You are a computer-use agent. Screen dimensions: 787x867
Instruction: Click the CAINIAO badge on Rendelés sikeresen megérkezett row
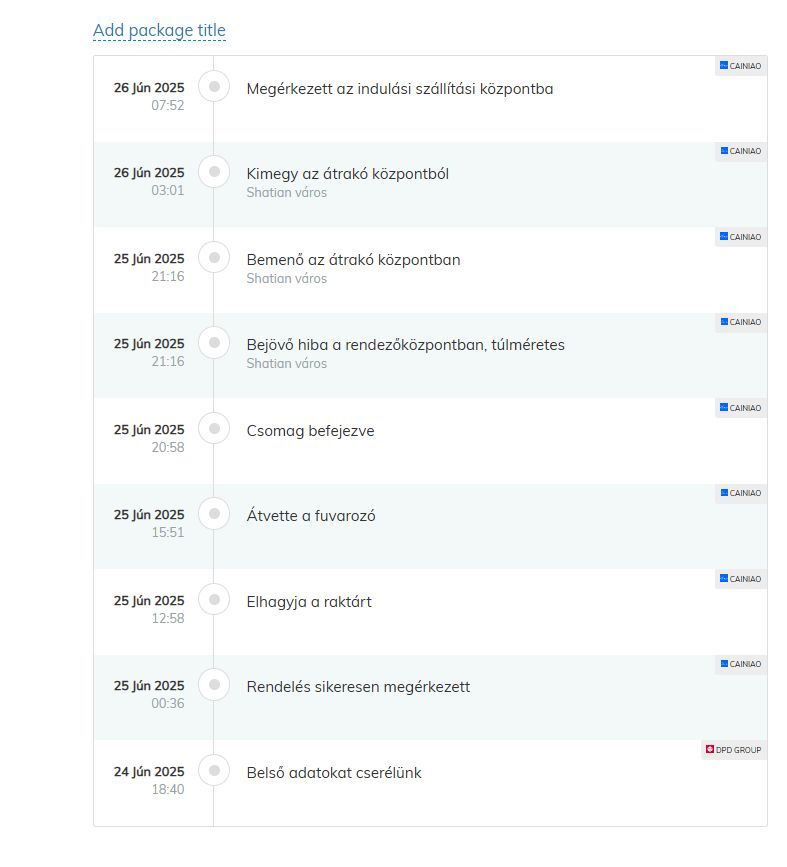point(741,664)
